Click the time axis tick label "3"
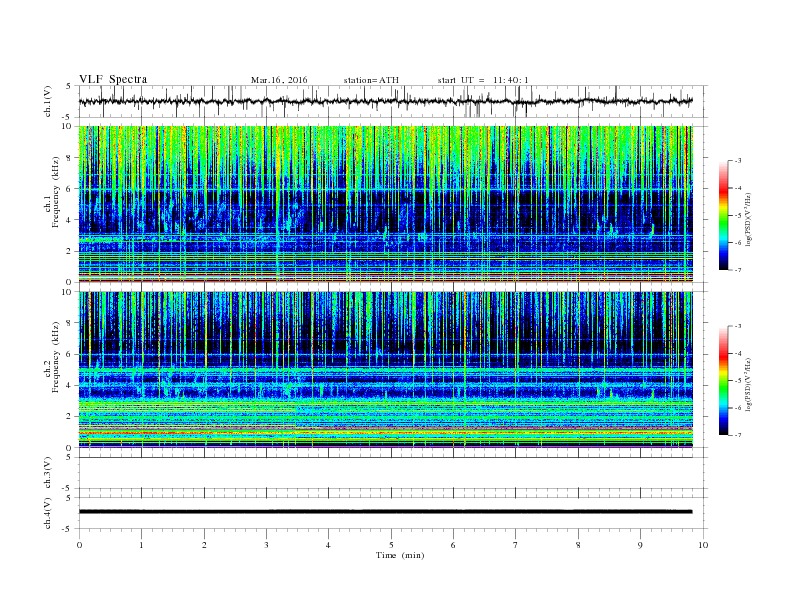This screenshot has height=612, width=792. (266, 545)
